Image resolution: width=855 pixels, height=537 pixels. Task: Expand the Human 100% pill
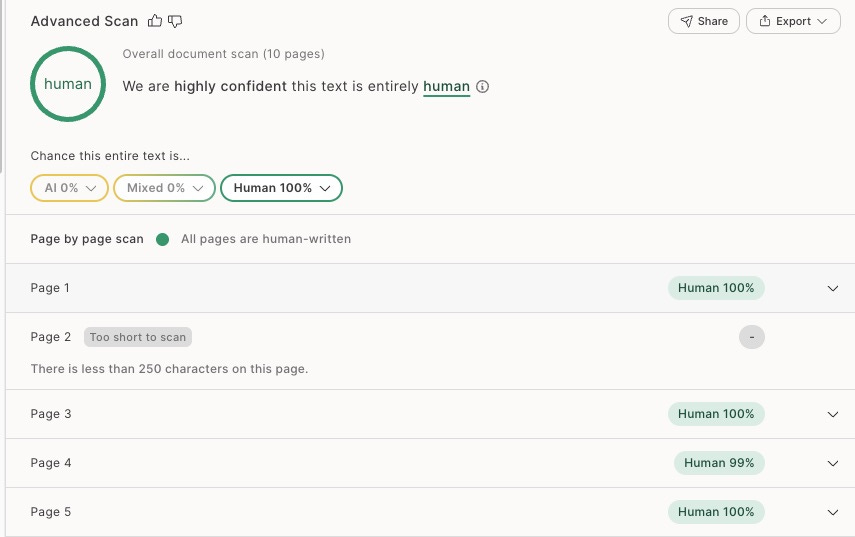coord(281,188)
